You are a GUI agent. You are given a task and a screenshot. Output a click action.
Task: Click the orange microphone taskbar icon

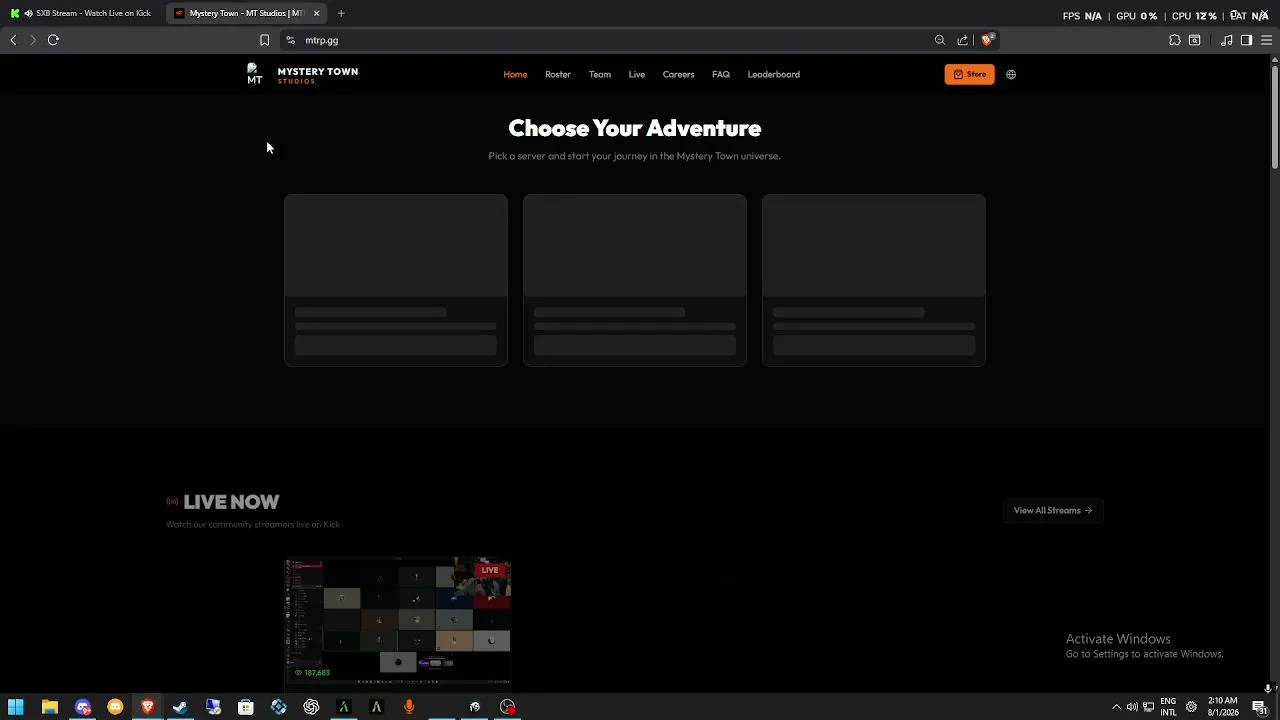[409, 707]
